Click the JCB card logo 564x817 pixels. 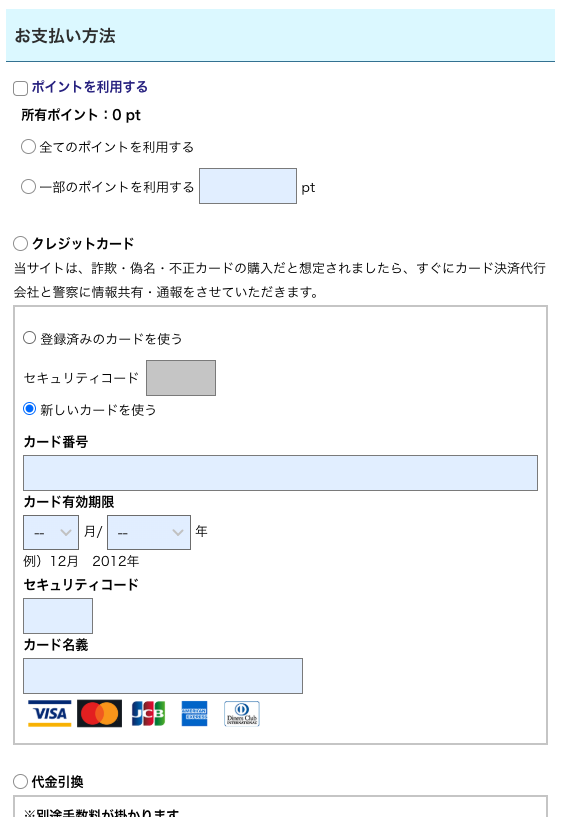149,713
